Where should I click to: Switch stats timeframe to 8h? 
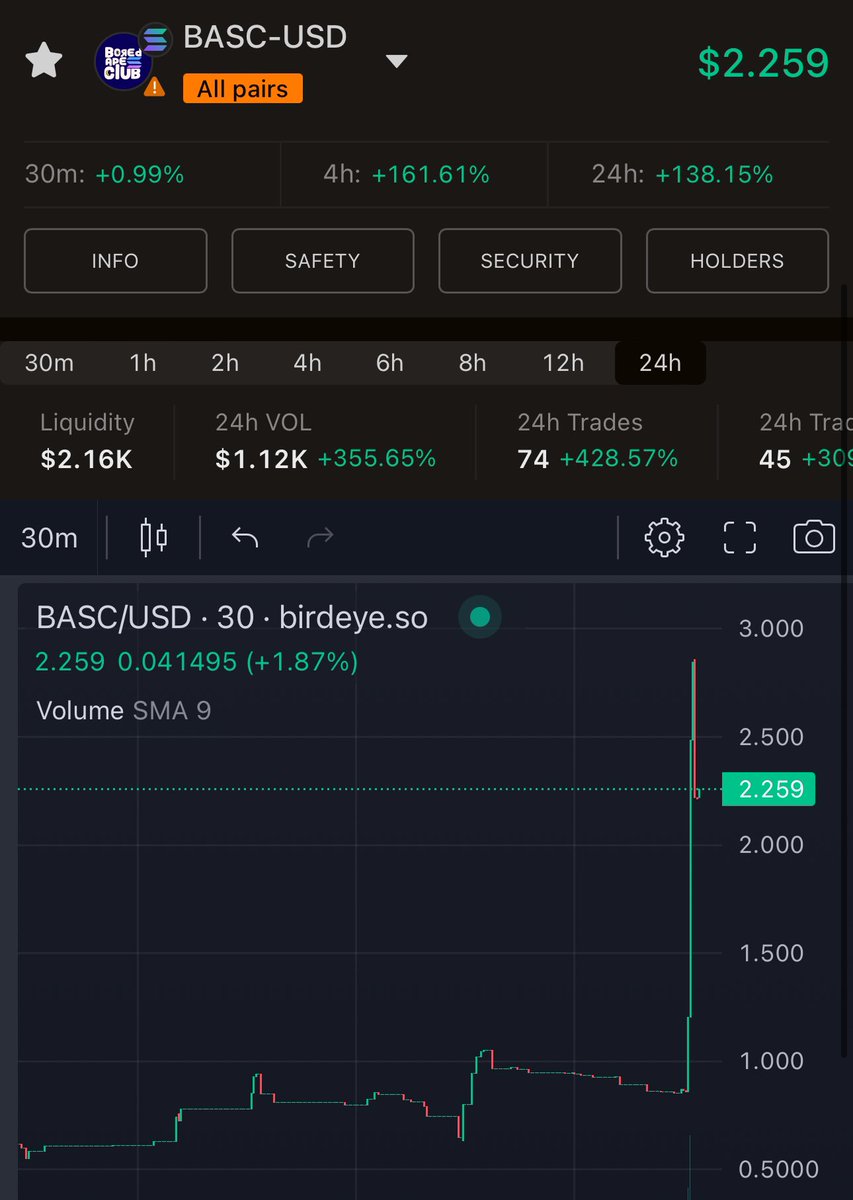pyautogui.click(x=472, y=363)
